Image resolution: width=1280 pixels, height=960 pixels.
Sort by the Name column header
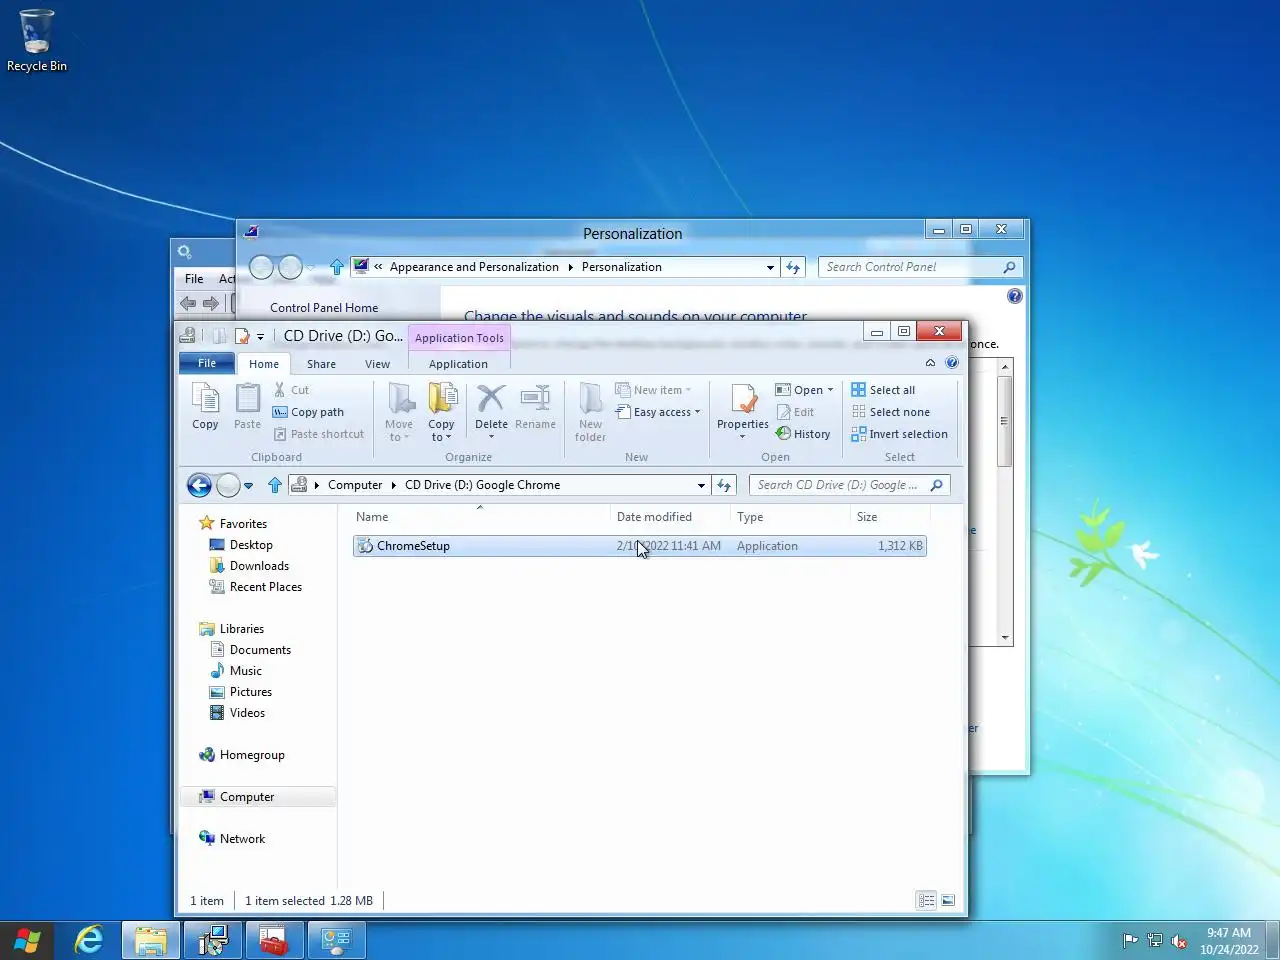[x=479, y=517]
